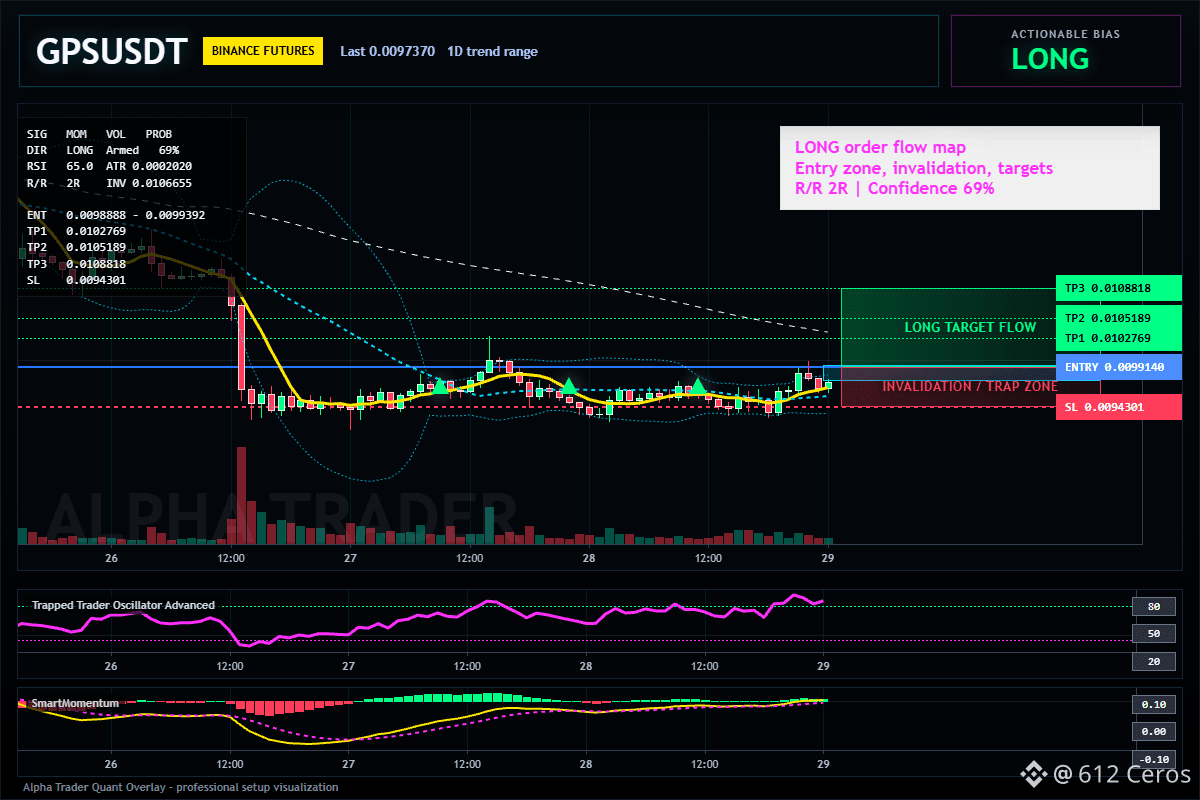Click date label 26 under oscillator panel
Image resolution: width=1200 pixels, height=800 pixels.
pos(111,666)
